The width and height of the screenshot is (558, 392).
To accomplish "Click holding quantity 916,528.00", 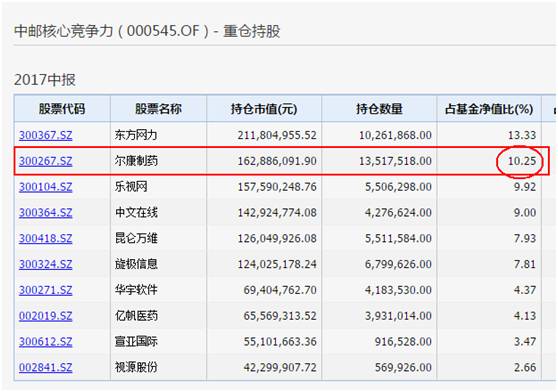I will pyautogui.click(x=403, y=341).
